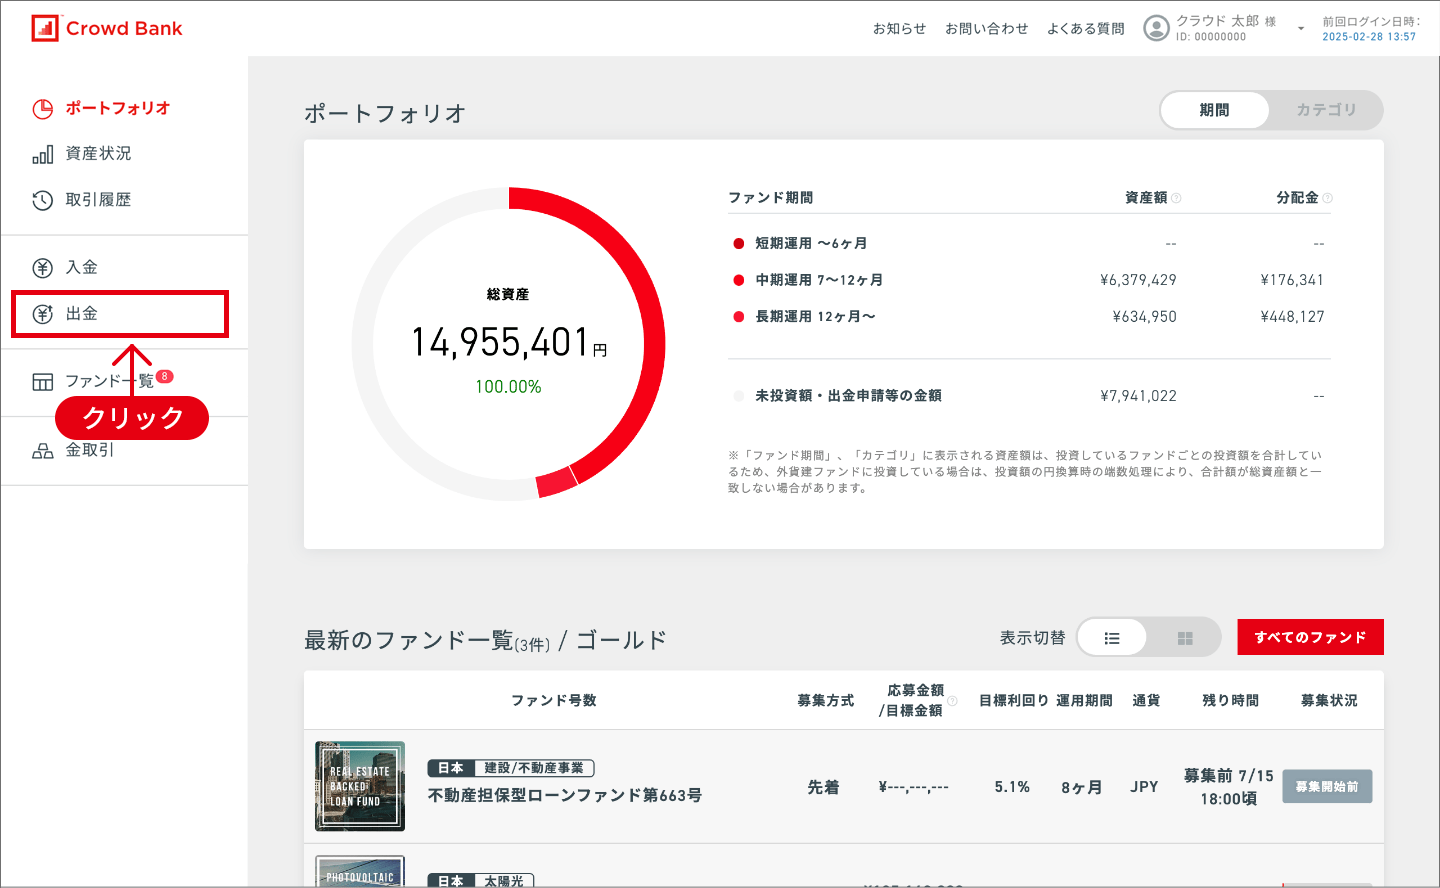Image resolution: width=1440 pixels, height=888 pixels.
Task: Toggle fund display to grid view
Action: 1185,638
